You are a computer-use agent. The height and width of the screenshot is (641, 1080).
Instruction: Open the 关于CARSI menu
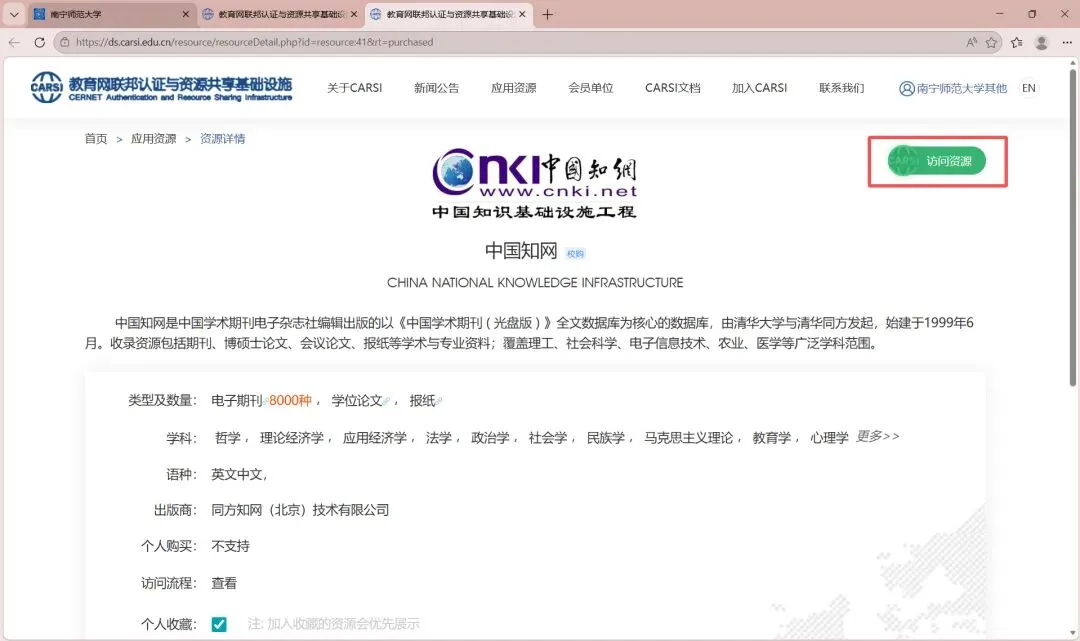pos(354,88)
